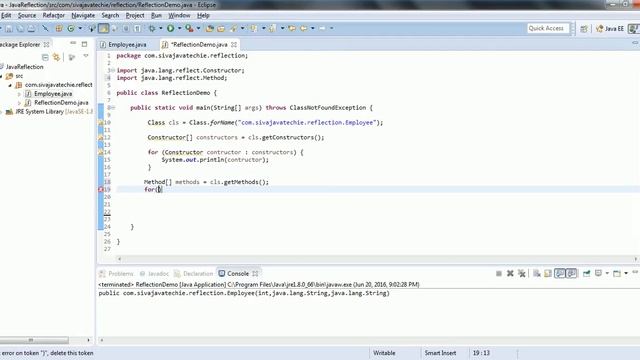The width and height of the screenshot is (640, 360).
Task: Switch to the Problems tab
Action: (x=117, y=273)
